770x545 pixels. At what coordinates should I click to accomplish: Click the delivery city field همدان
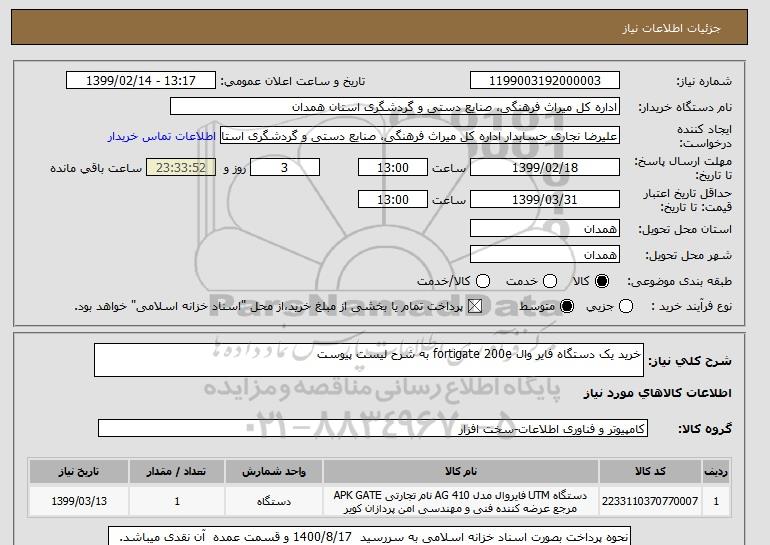coord(545,254)
